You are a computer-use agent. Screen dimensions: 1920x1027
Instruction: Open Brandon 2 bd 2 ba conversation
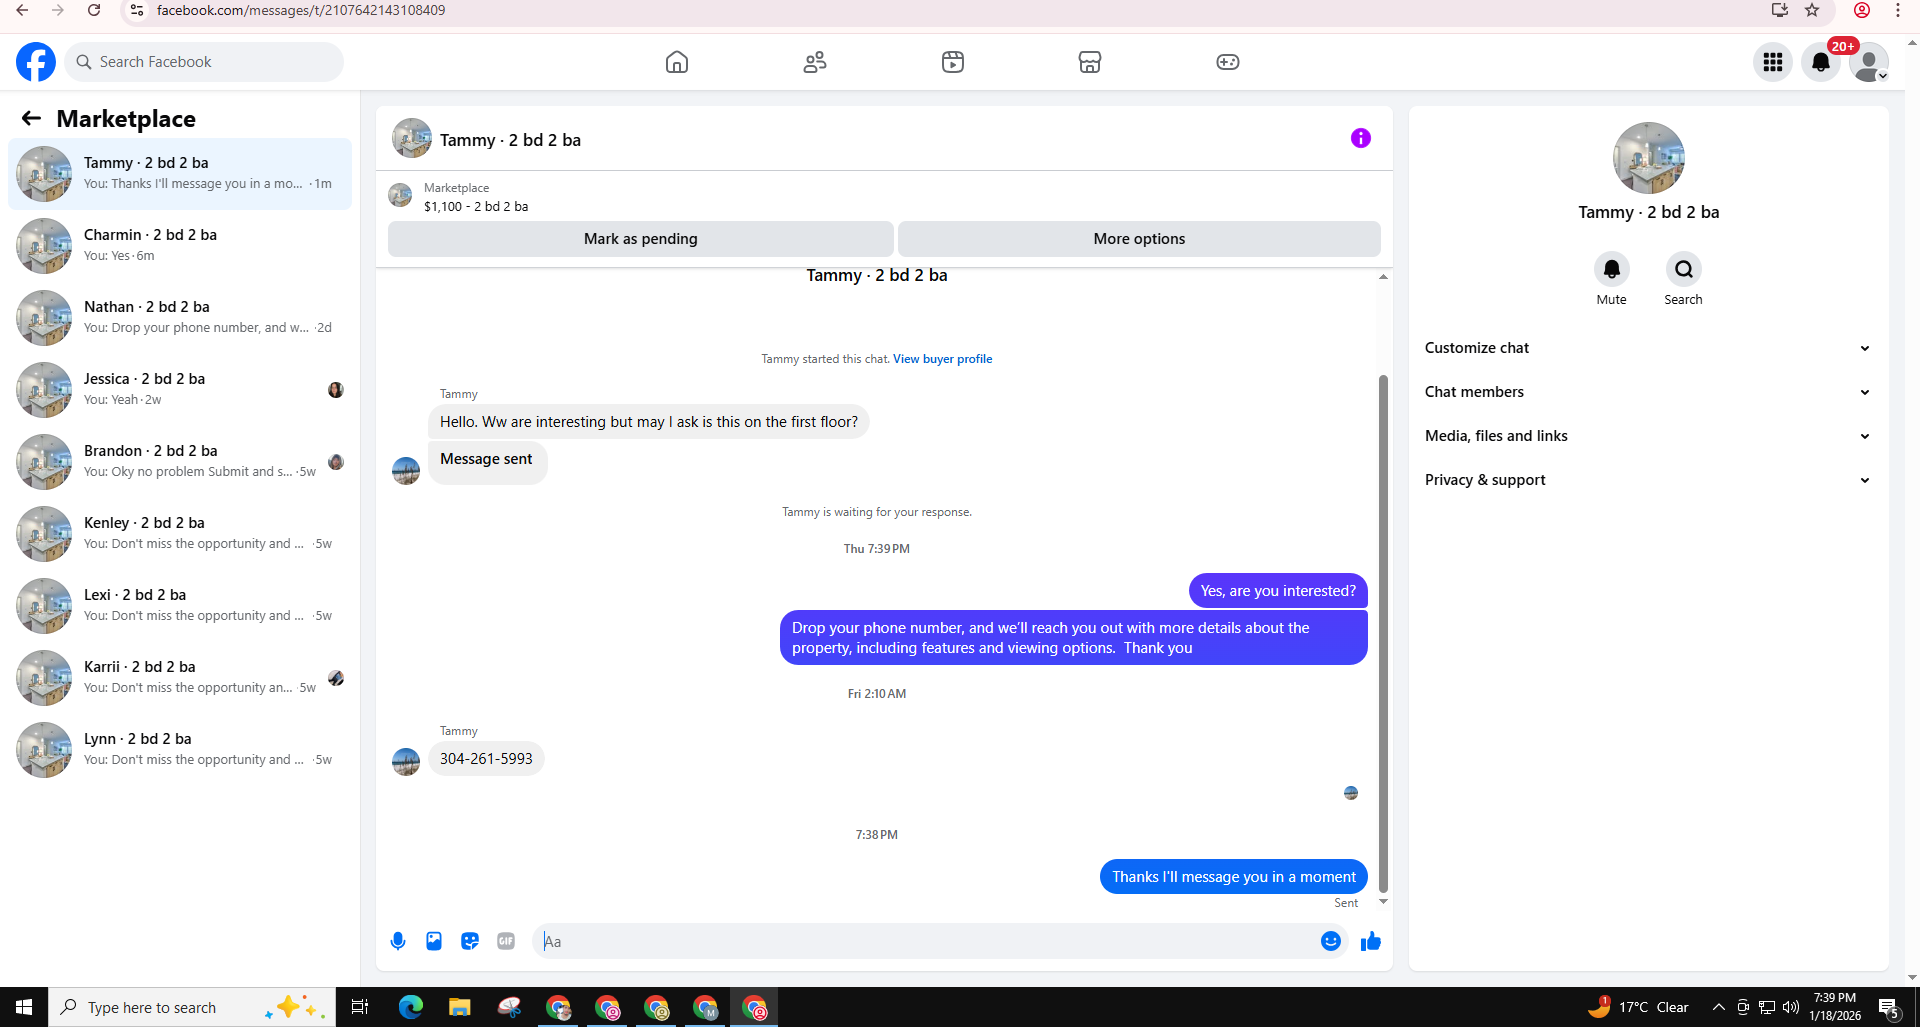pos(180,462)
